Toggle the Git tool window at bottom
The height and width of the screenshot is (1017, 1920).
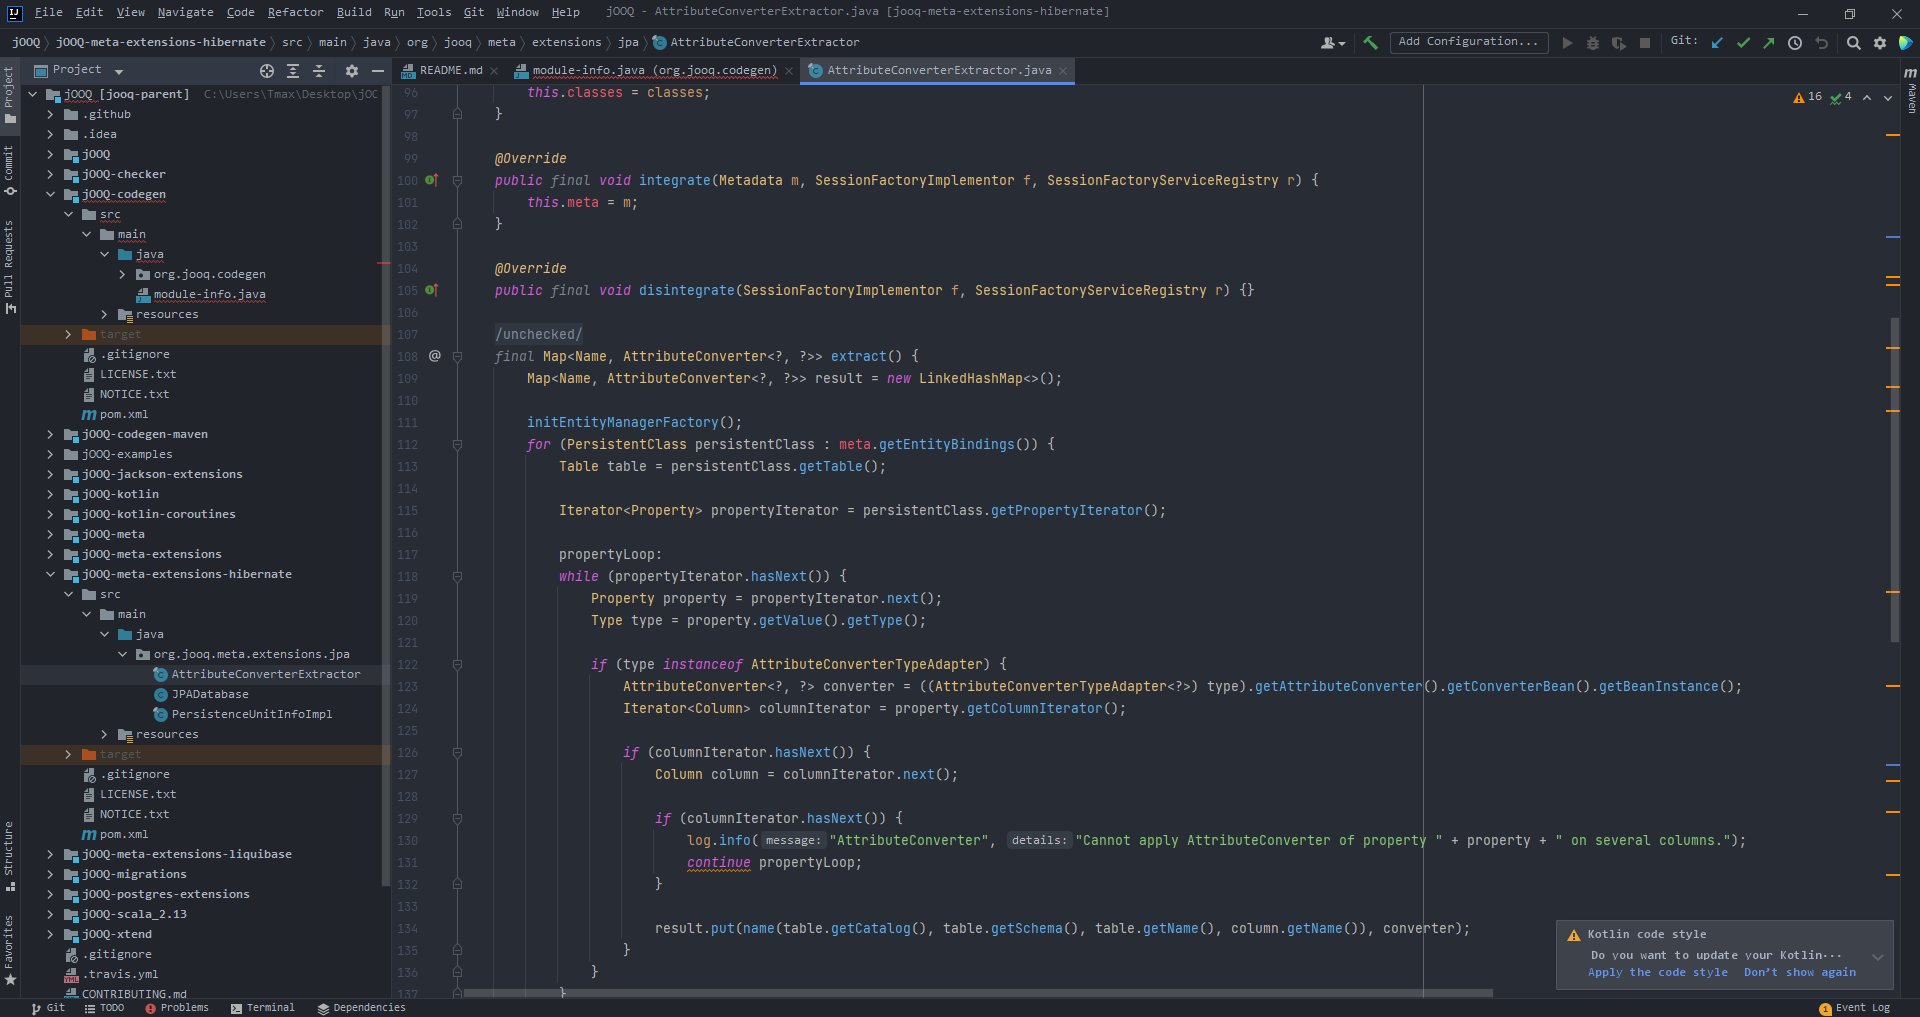pos(48,1008)
